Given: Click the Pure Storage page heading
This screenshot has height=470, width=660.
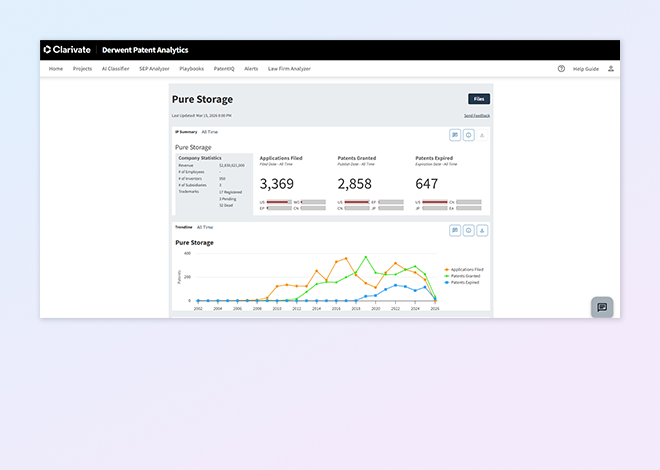Looking at the screenshot, I should coord(202,99).
